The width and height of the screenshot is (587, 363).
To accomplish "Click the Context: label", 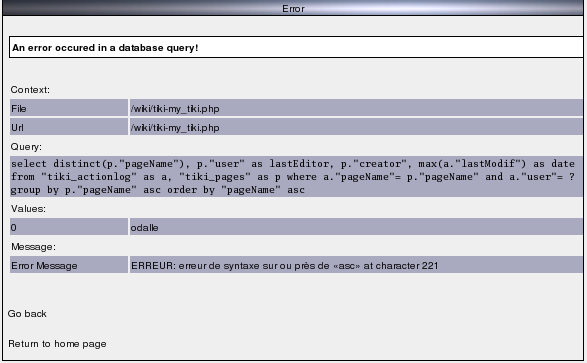I will [30, 90].
